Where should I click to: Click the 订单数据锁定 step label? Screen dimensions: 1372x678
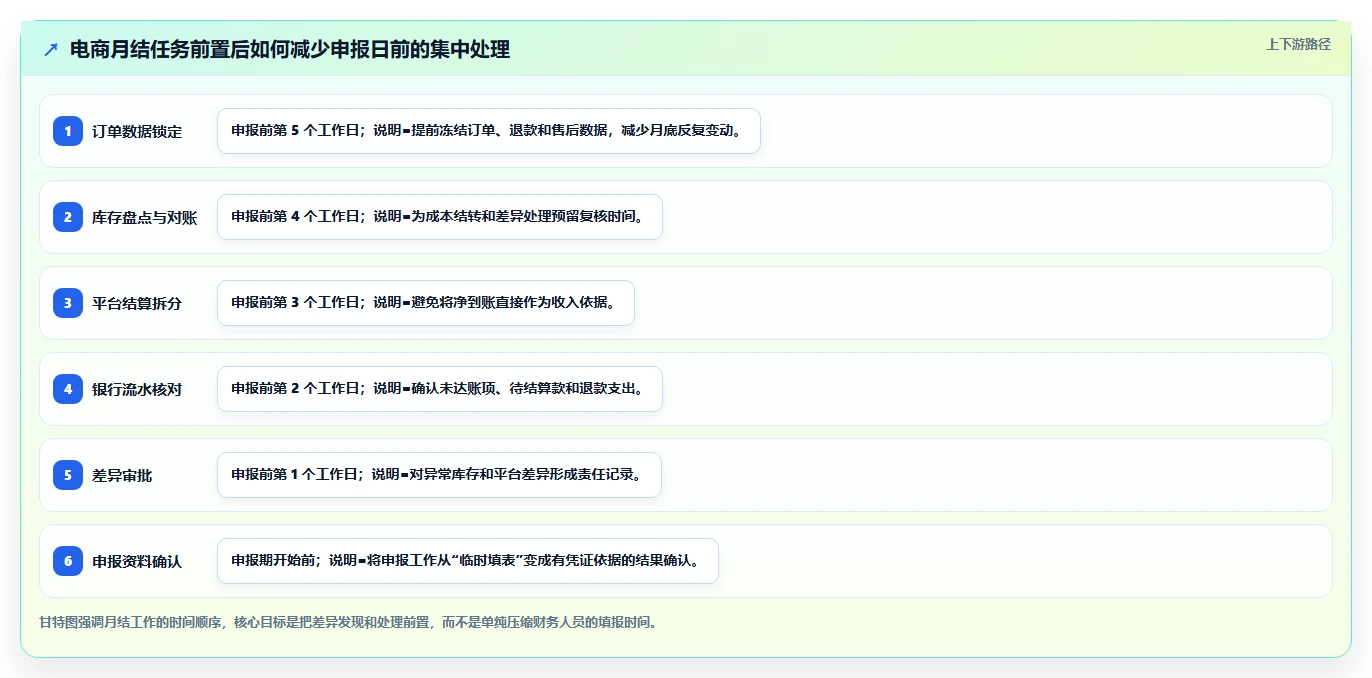(137, 131)
